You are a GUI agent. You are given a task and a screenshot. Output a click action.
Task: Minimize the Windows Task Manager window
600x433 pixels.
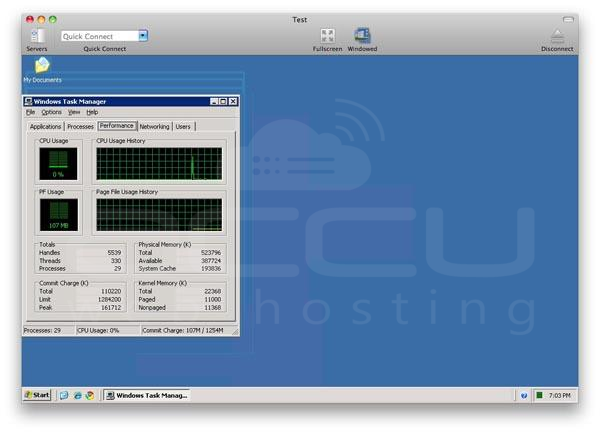[x=214, y=101]
